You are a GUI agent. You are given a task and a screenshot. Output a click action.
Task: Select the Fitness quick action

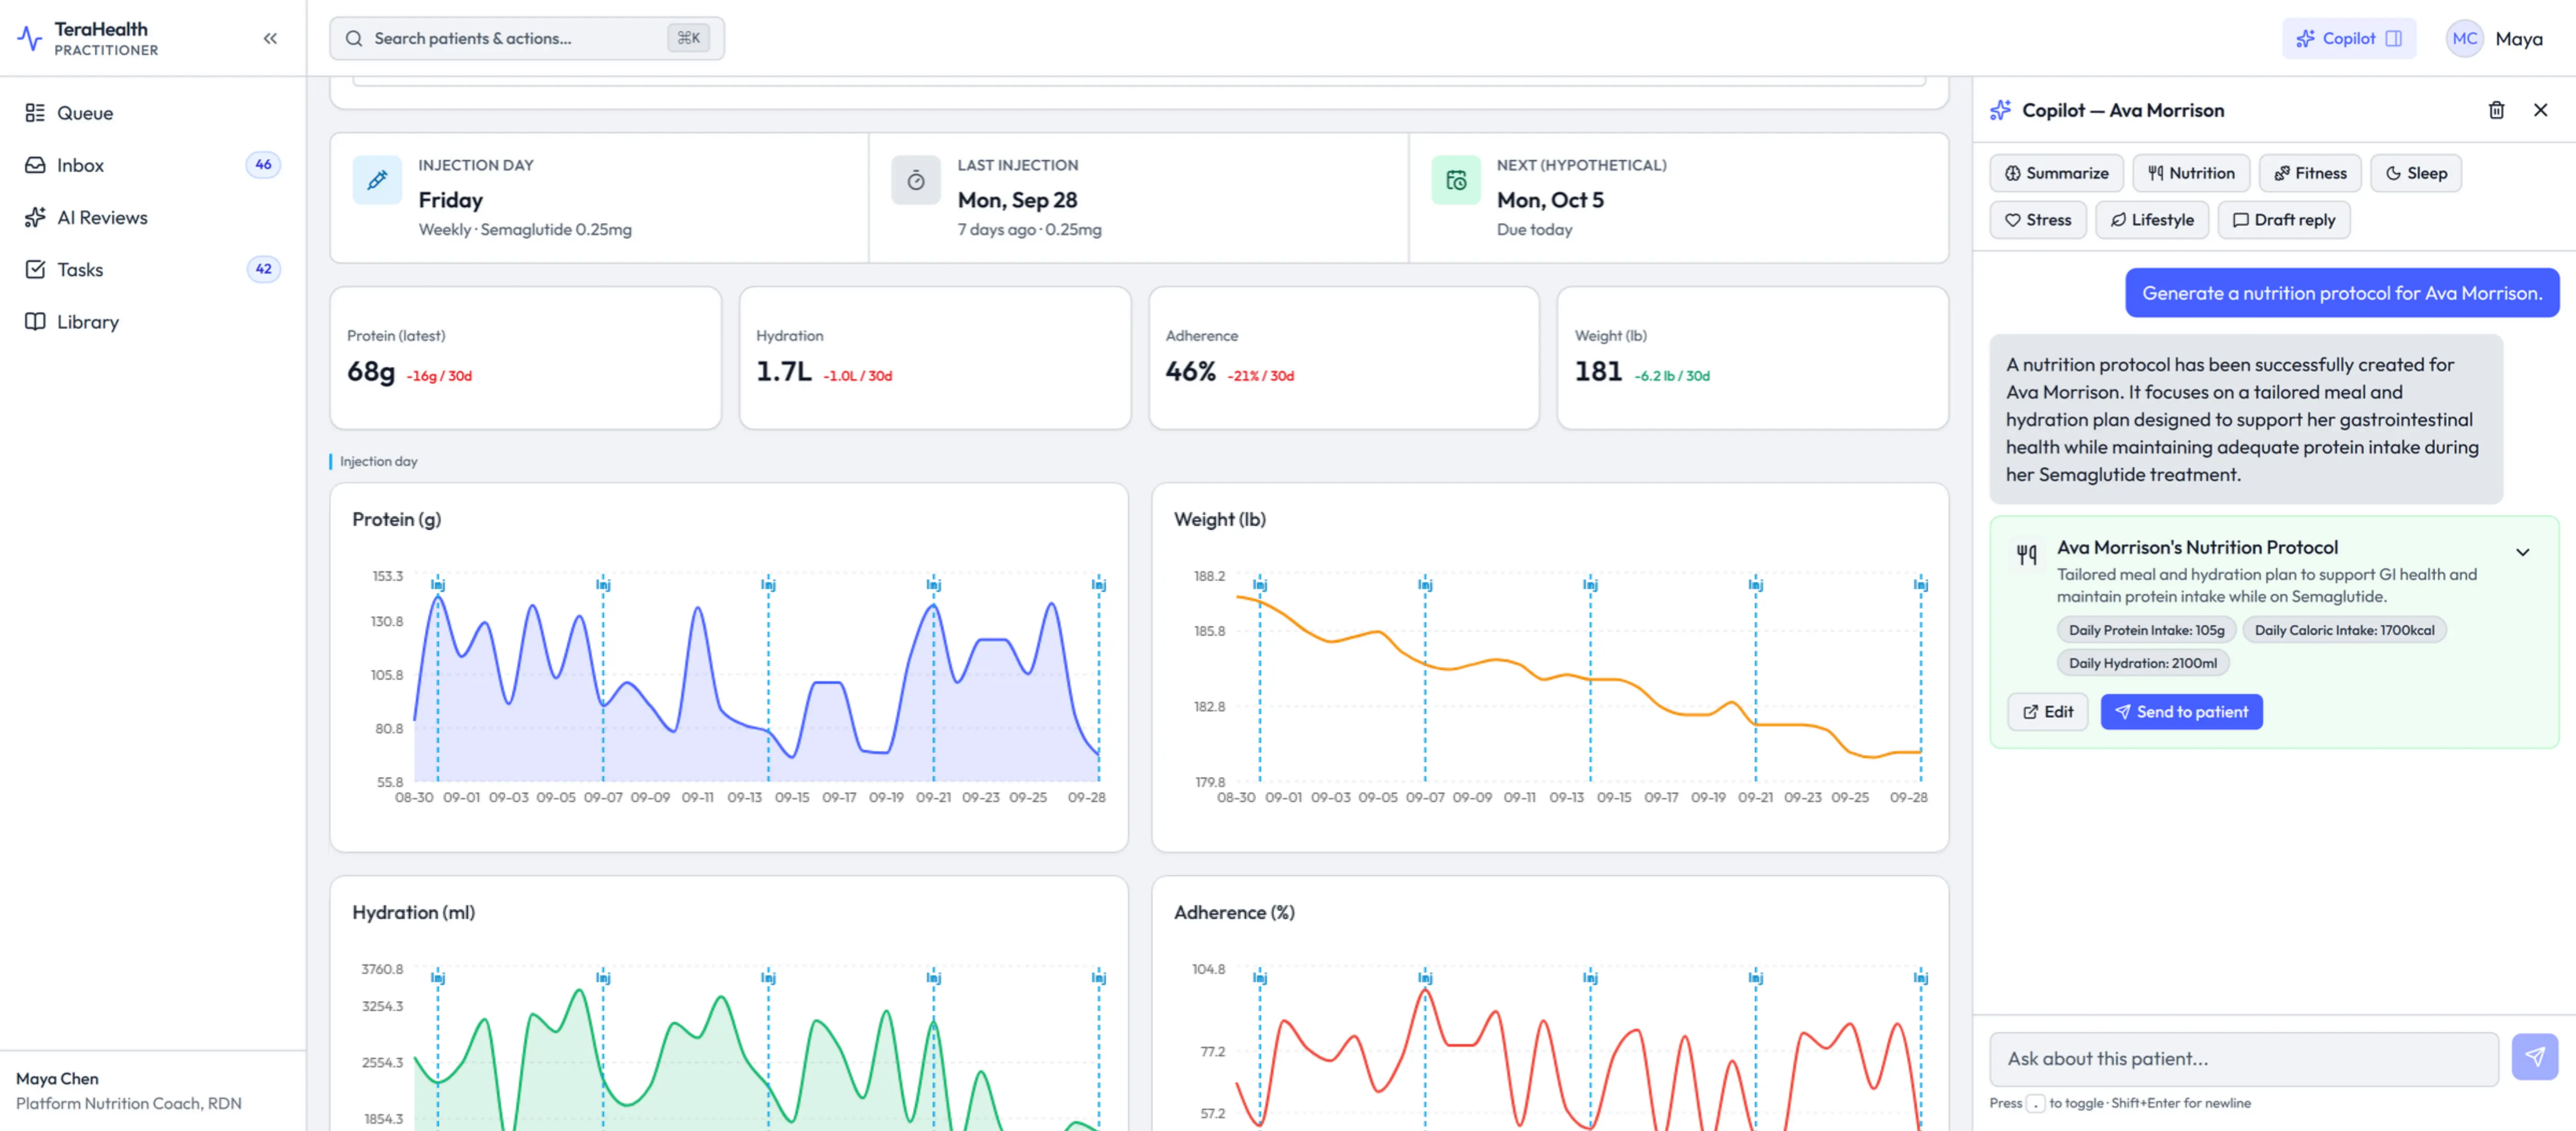click(2310, 173)
